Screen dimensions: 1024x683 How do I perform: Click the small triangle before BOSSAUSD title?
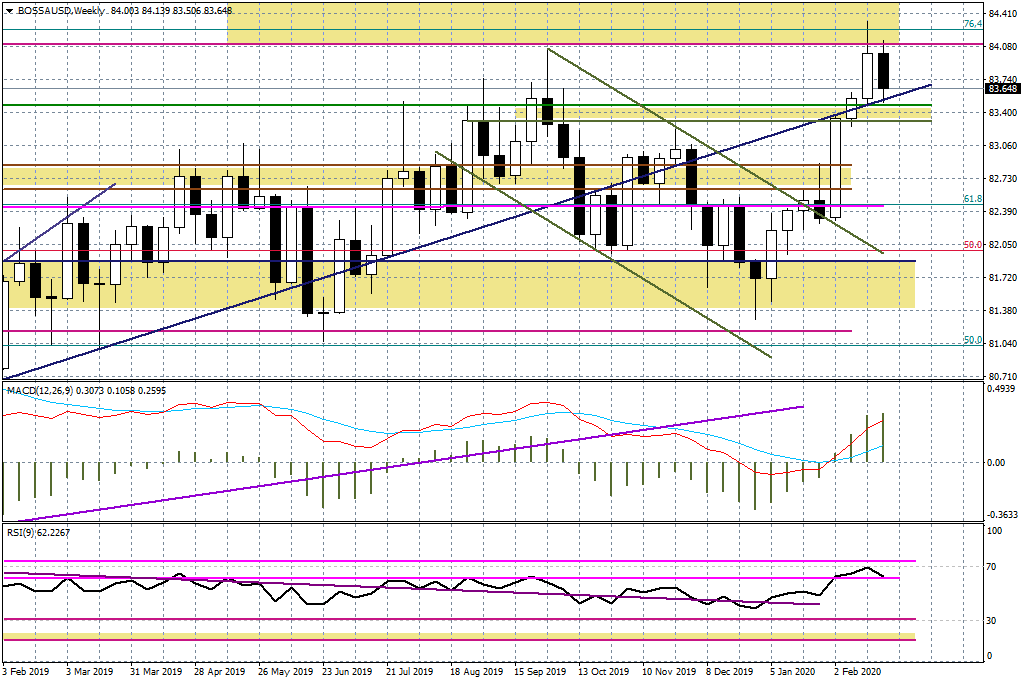tap(8, 11)
